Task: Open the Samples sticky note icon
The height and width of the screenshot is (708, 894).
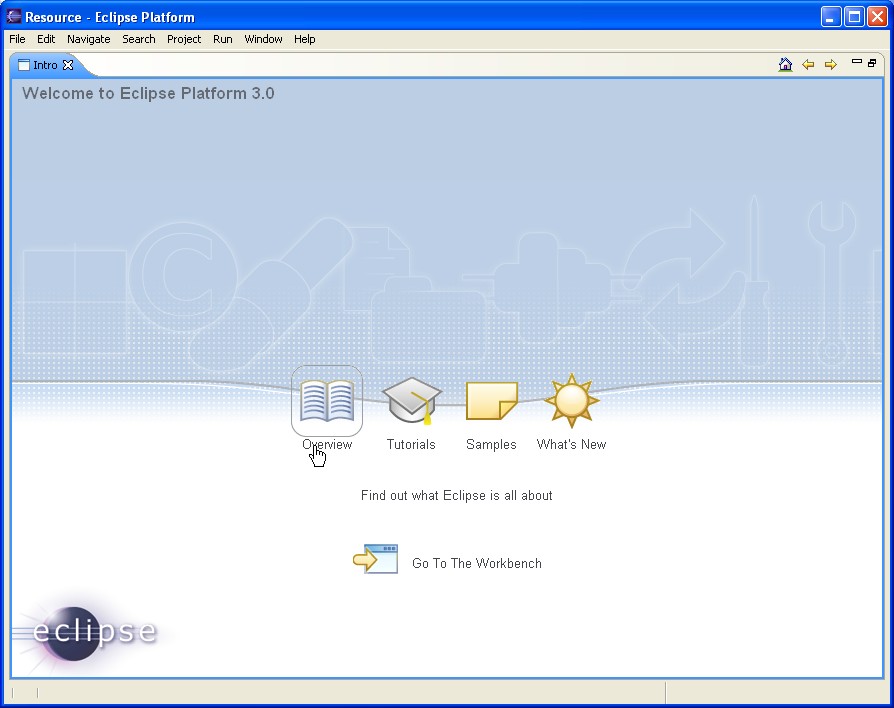Action: [491, 401]
